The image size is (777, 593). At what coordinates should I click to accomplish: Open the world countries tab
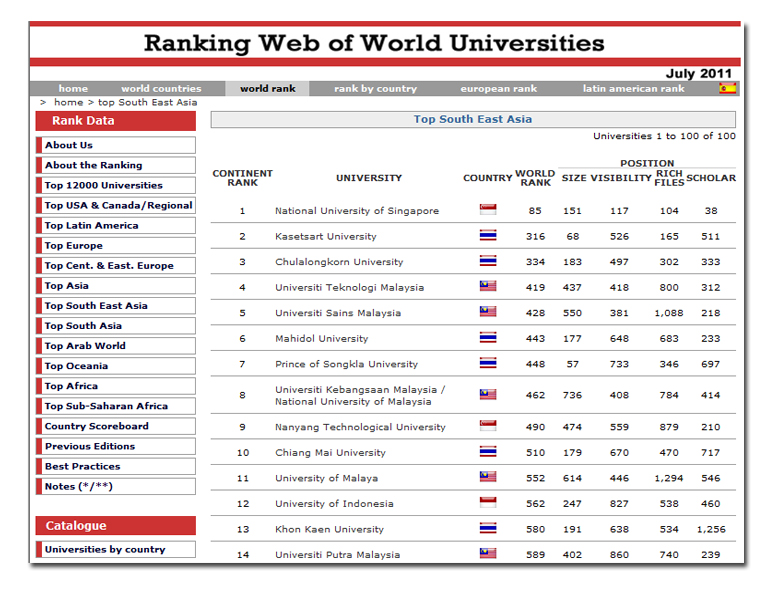(x=162, y=89)
